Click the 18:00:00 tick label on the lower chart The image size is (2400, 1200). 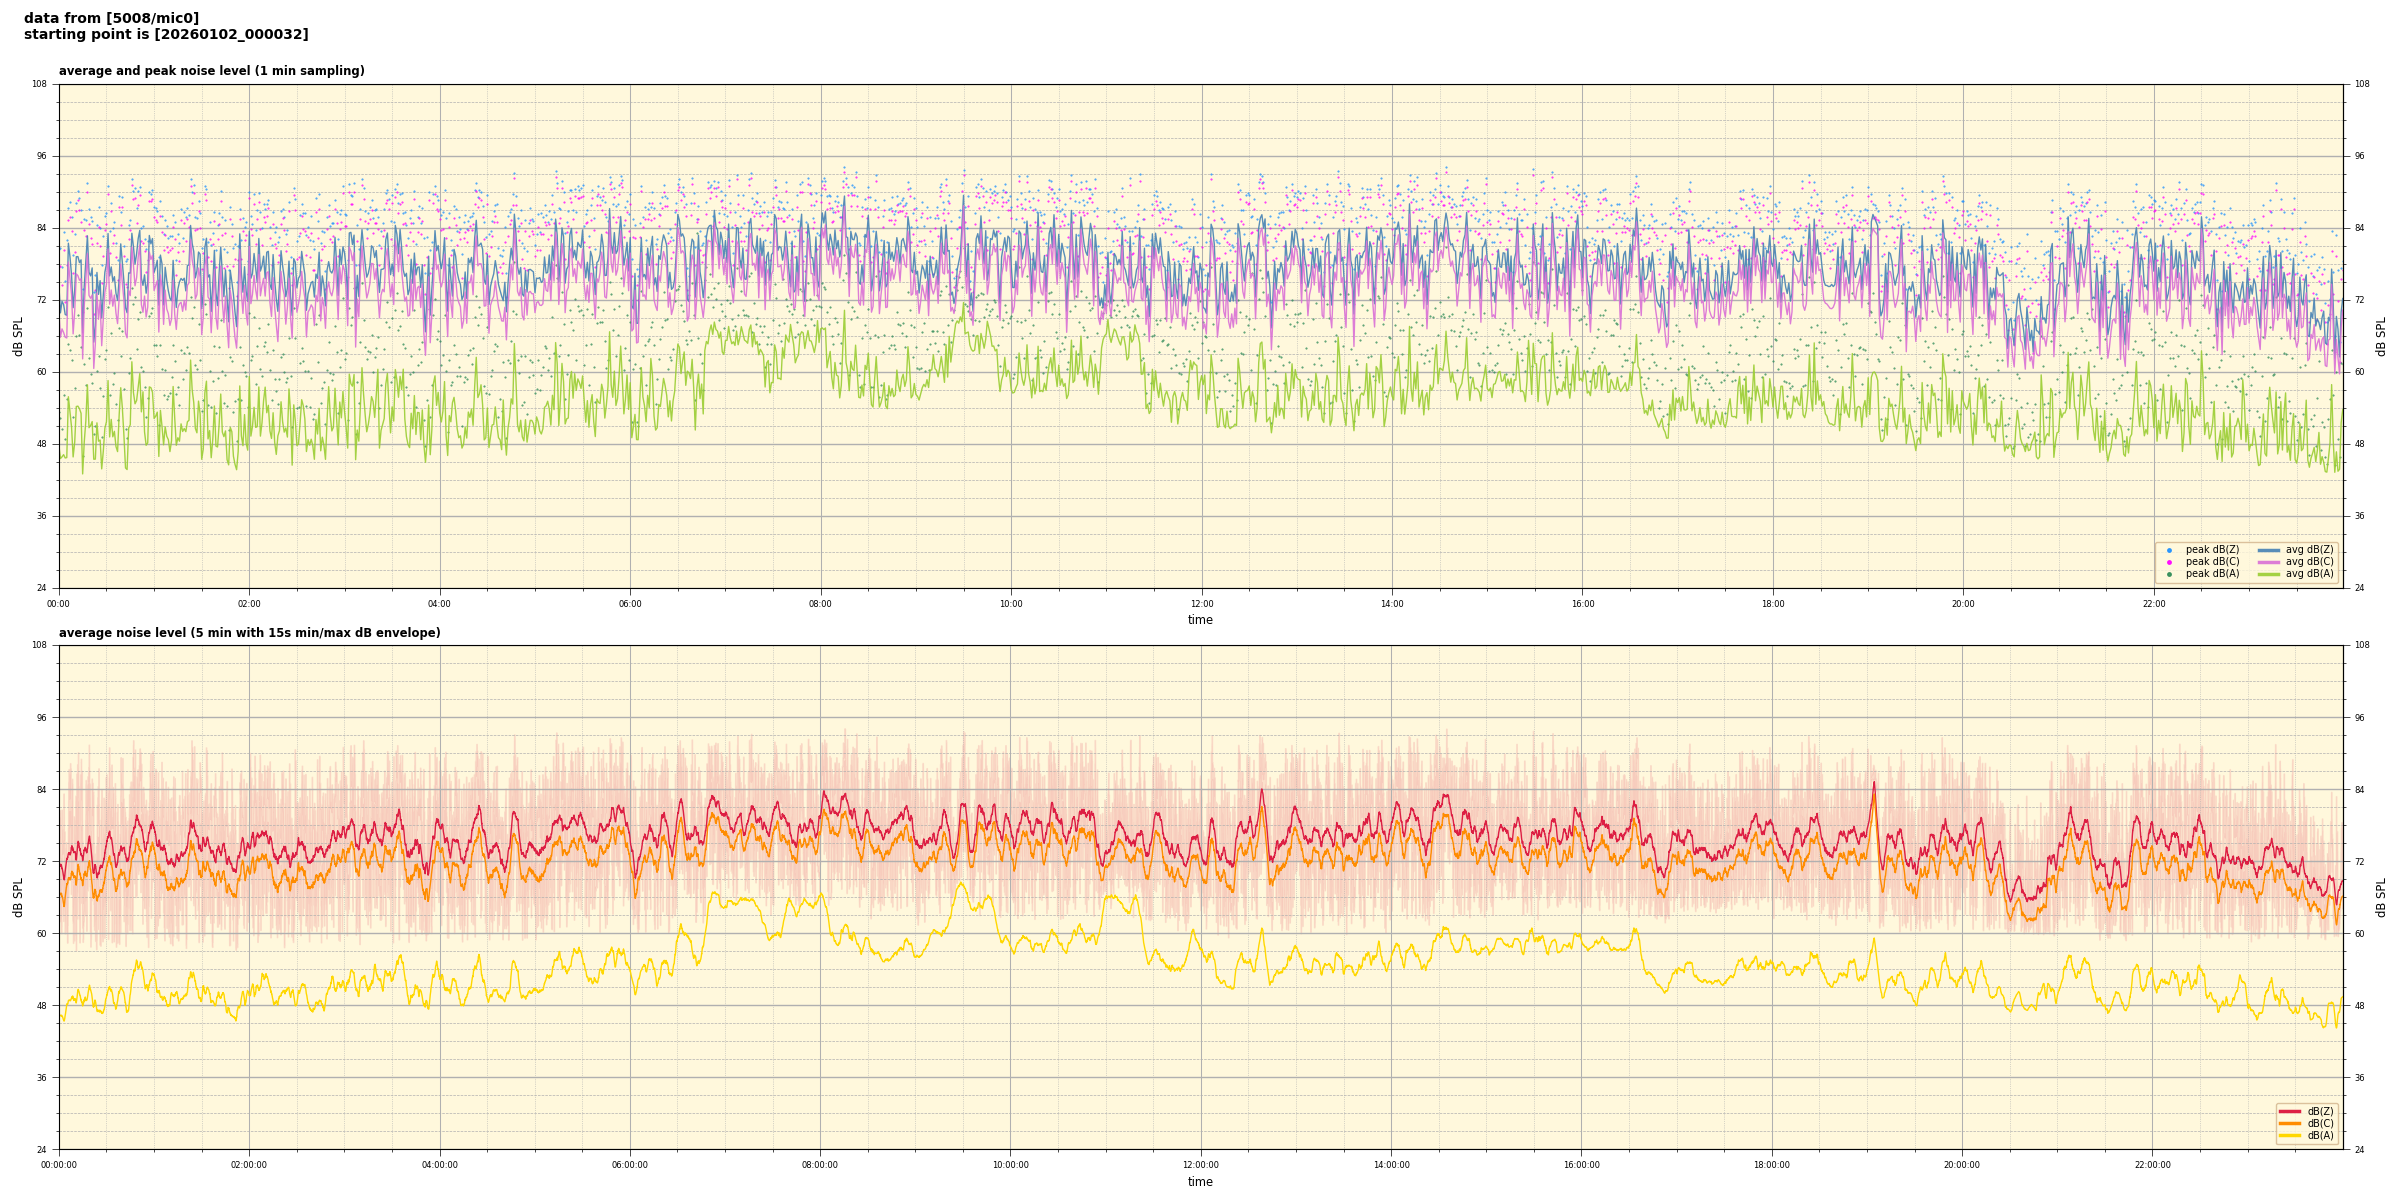tap(1771, 1165)
